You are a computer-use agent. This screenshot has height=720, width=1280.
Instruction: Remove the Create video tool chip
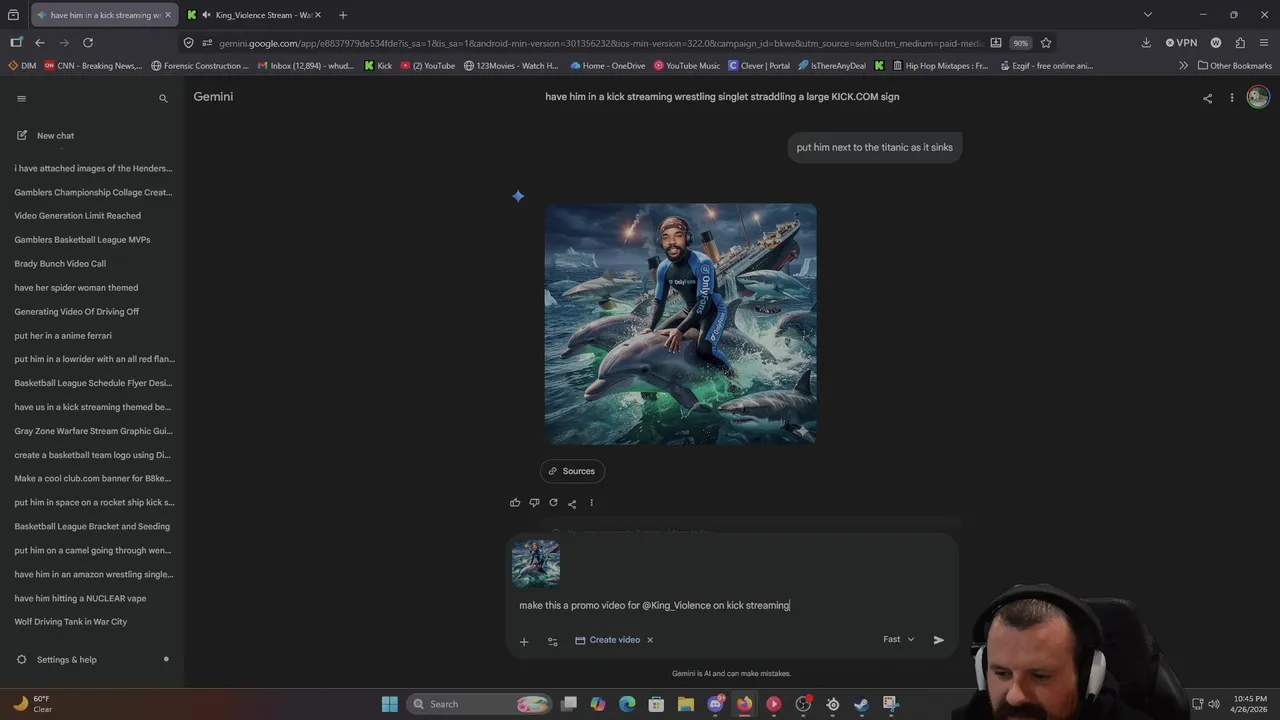(x=650, y=640)
